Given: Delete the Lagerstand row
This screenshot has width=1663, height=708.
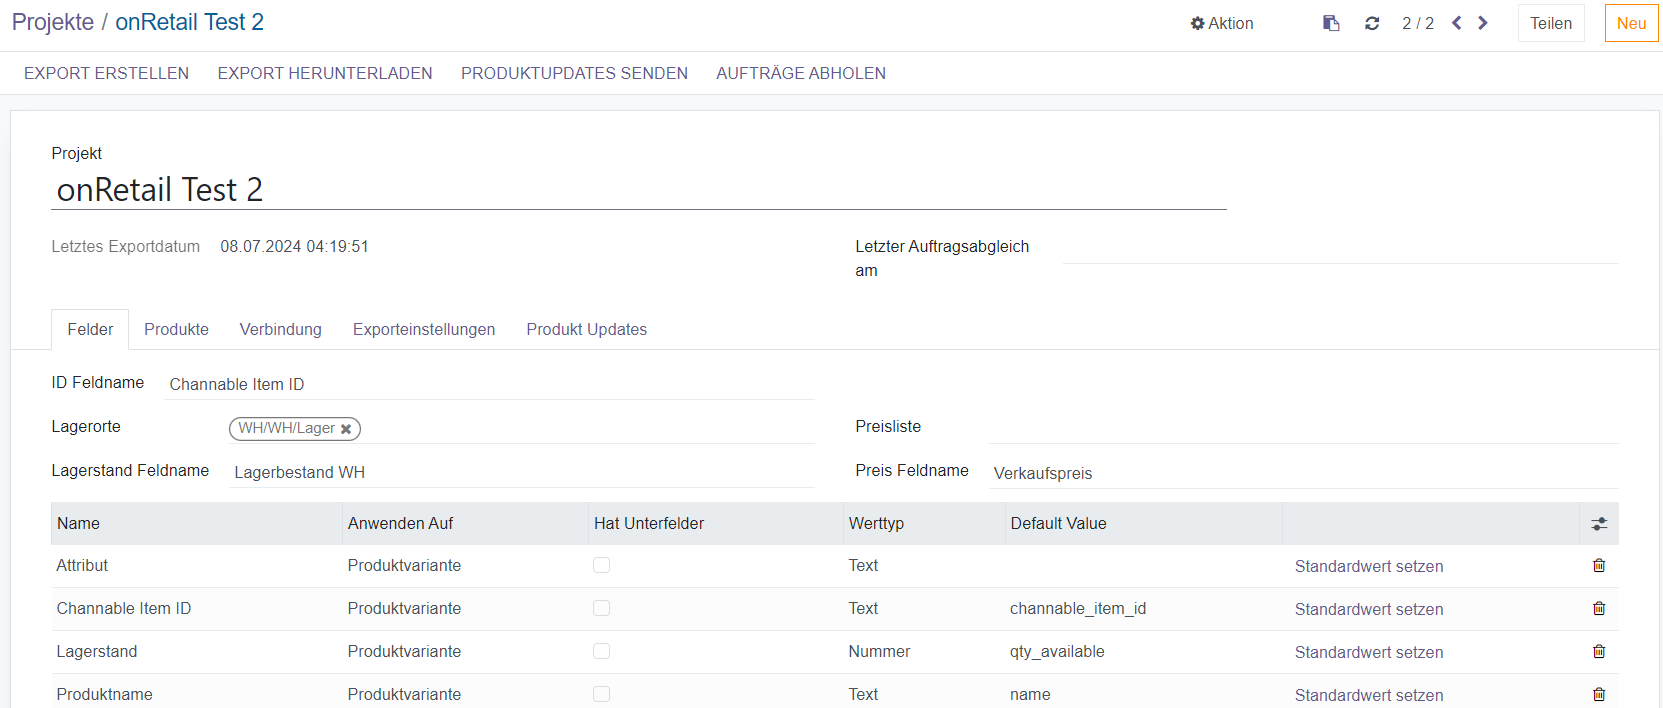Looking at the screenshot, I should click(1599, 652).
